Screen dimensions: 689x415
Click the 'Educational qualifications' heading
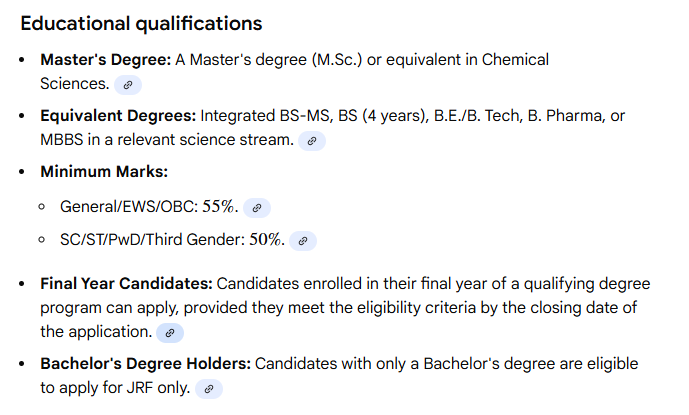coord(141,23)
